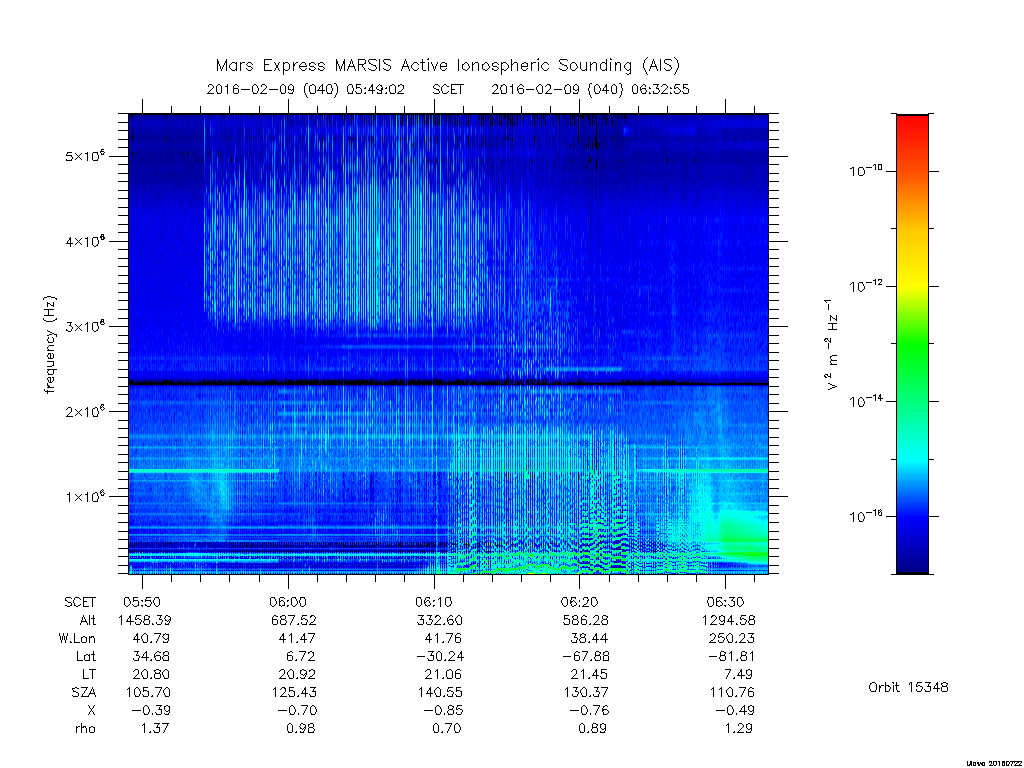Screen dimensions: 1024x768
Task: Click the 5×10⁶ frequency axis tick label
Action: (x=85, y=157)
